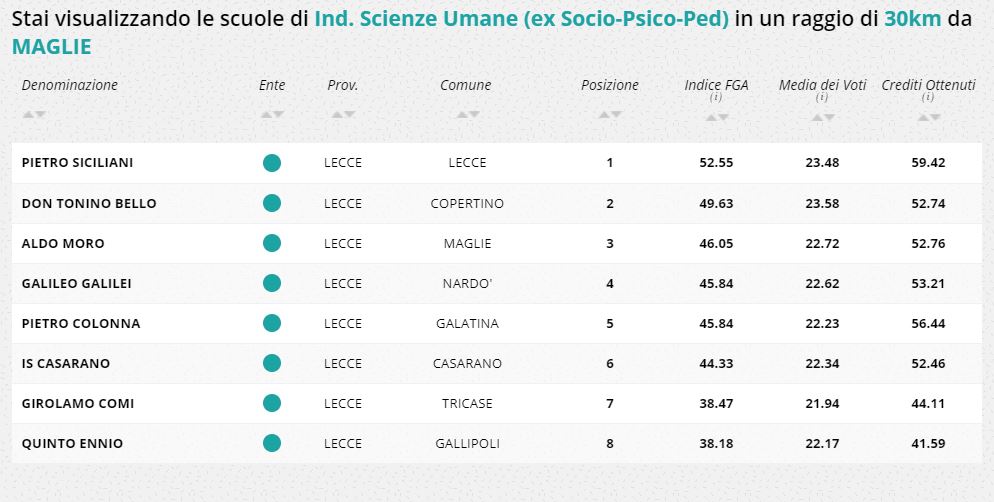Click the Ente circle for Quinto Ennio
The width and height of the screenshot is (994, 502).
point(271,443)
